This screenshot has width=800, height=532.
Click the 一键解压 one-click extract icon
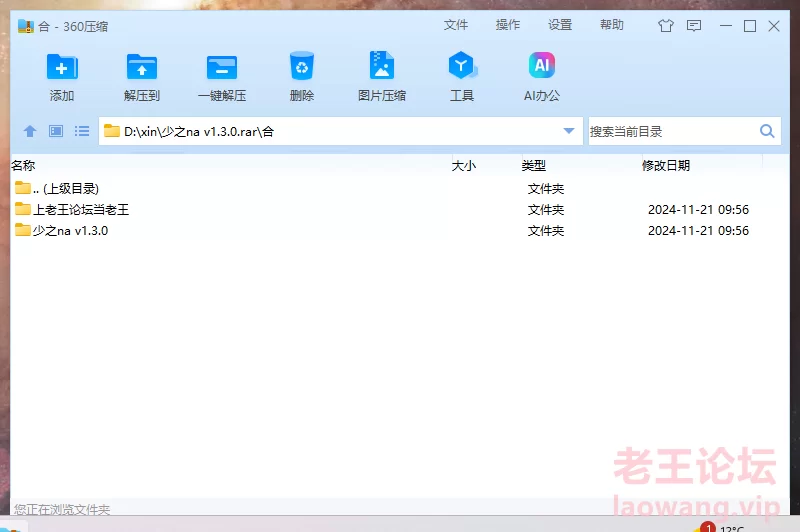[x=222, y=67]
